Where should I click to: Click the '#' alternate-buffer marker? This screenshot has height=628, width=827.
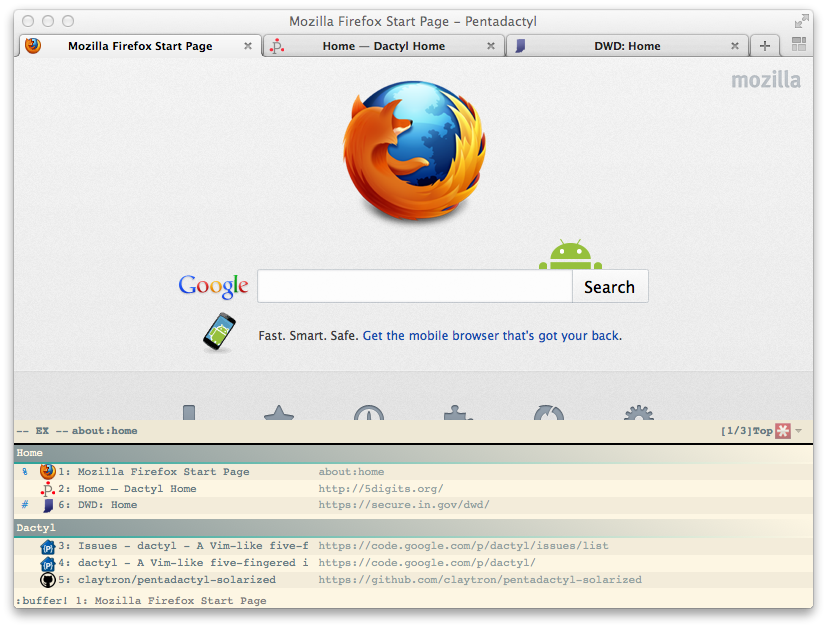pyautogui.click(x=25, y=505)
